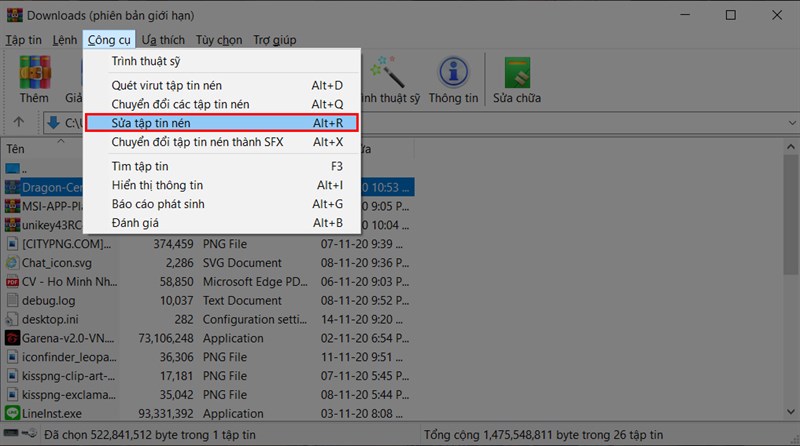Click the size value 93,331,392
Image resolution: width=800 pixels, height=446 pixels.
[166, 413]
